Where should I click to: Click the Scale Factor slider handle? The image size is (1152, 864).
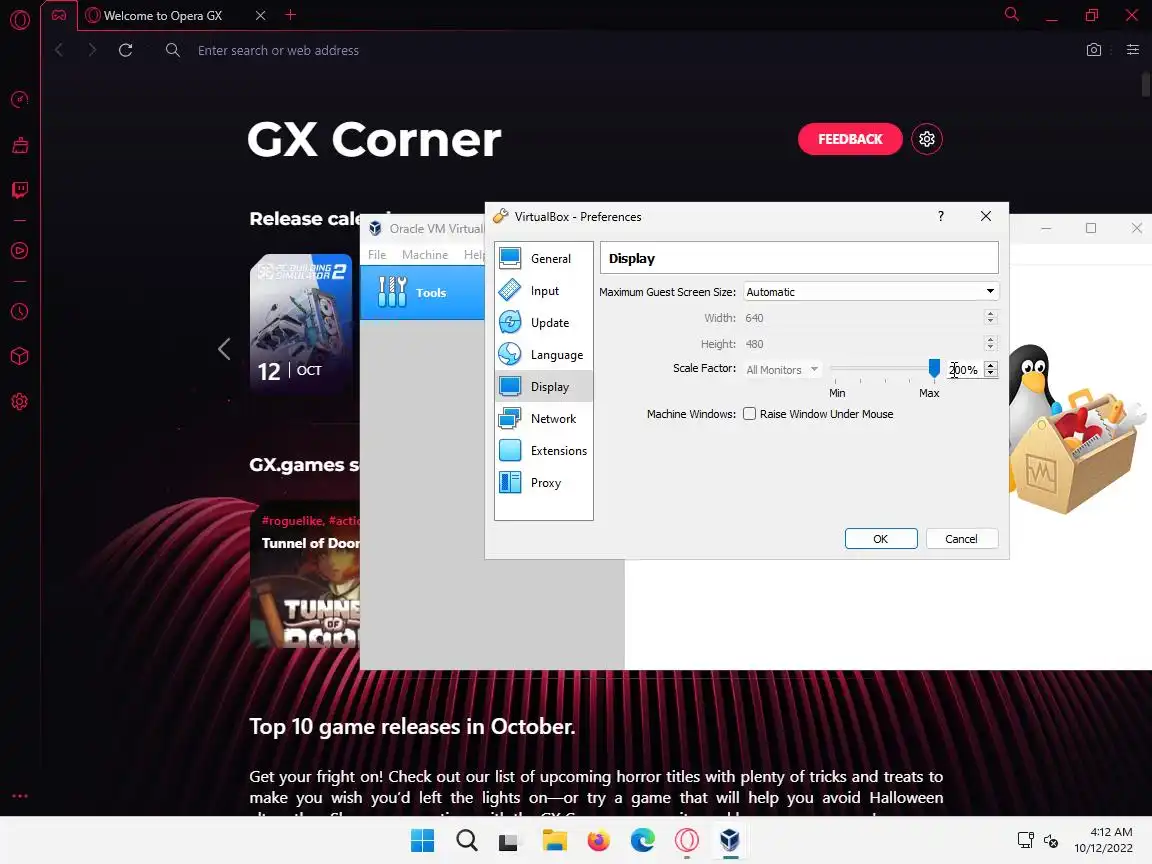934,368
